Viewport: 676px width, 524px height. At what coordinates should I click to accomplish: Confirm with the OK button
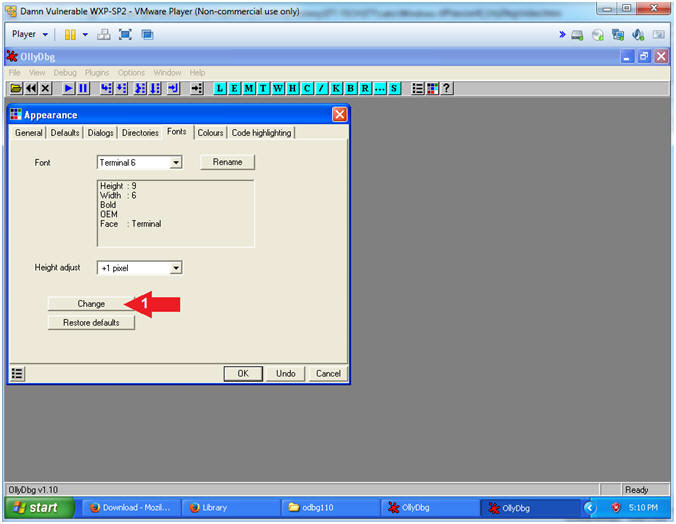243,373
